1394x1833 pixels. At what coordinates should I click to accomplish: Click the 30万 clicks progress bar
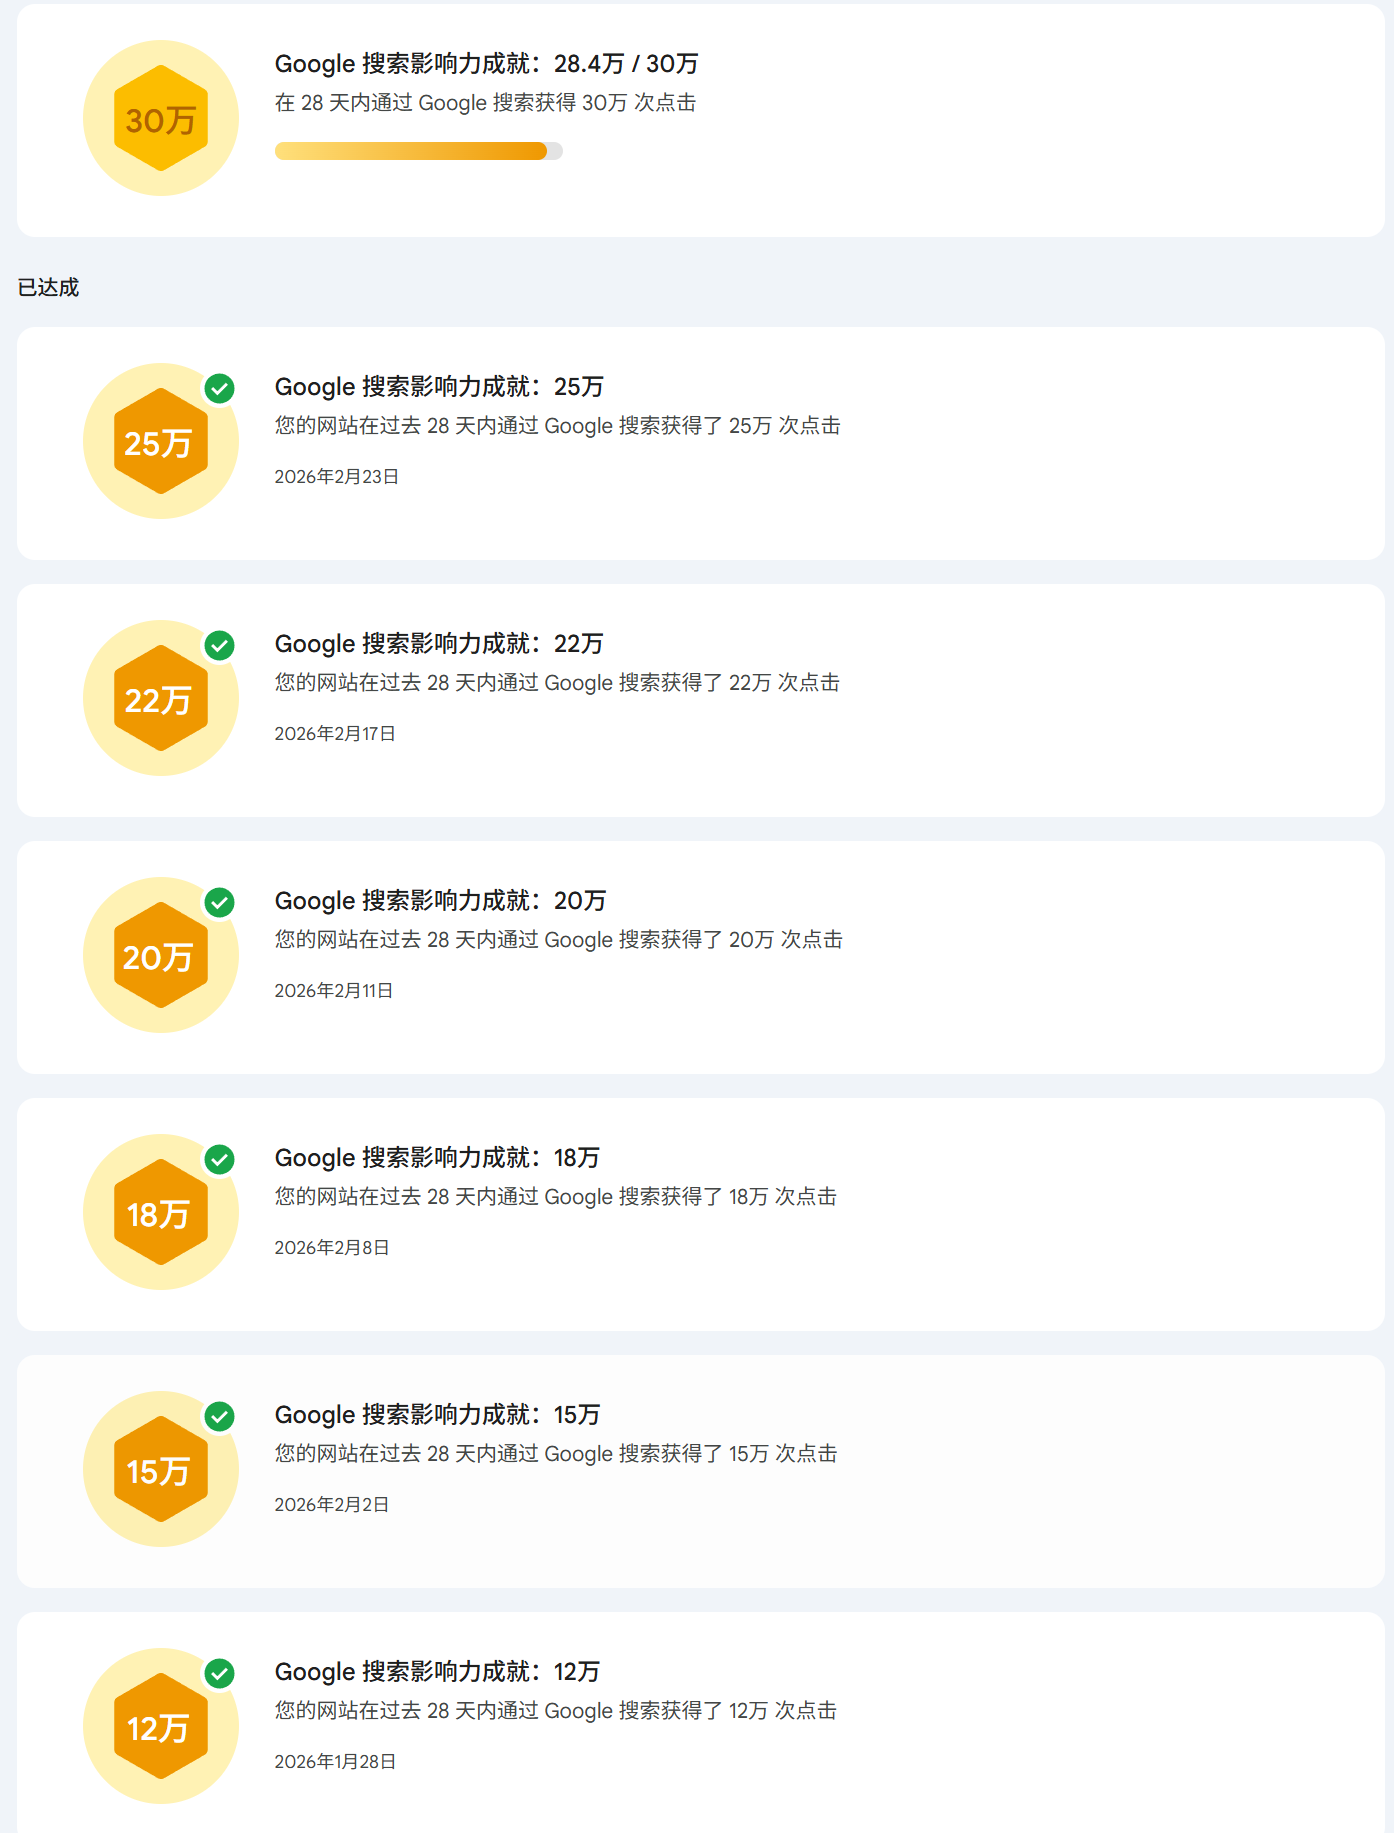click(419, 151)
